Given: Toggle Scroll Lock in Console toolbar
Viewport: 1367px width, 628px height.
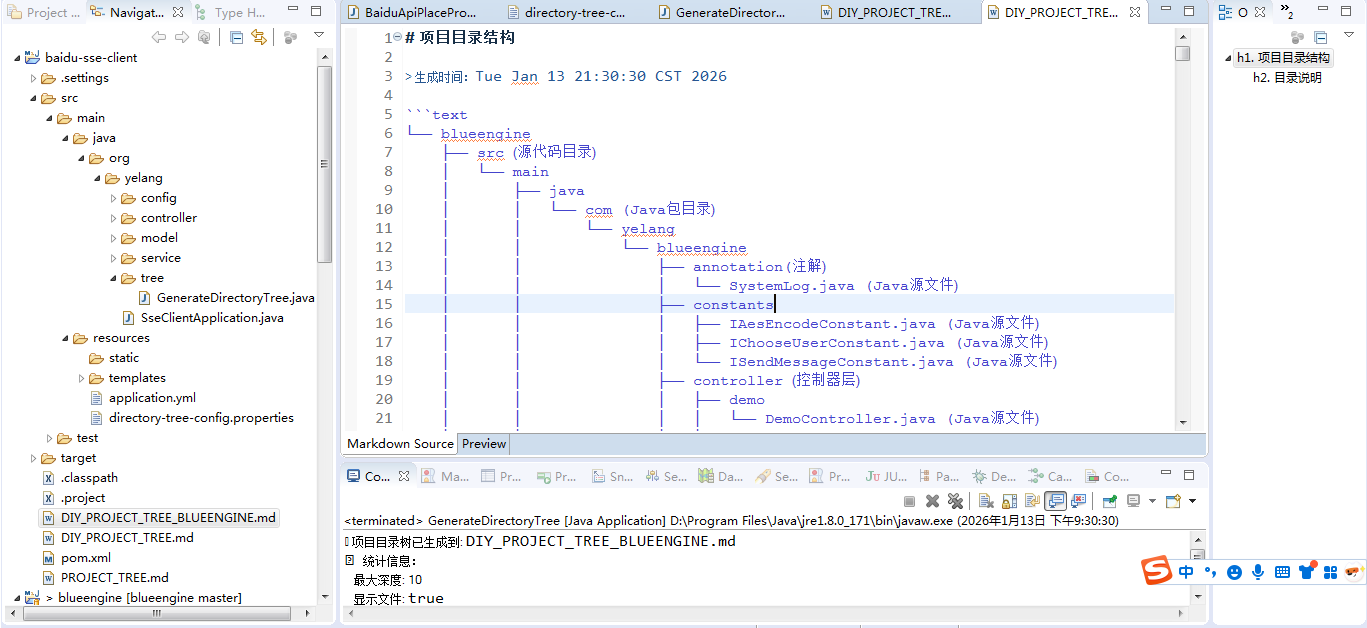Looking at the screenshot, I should click(1008, 501).
